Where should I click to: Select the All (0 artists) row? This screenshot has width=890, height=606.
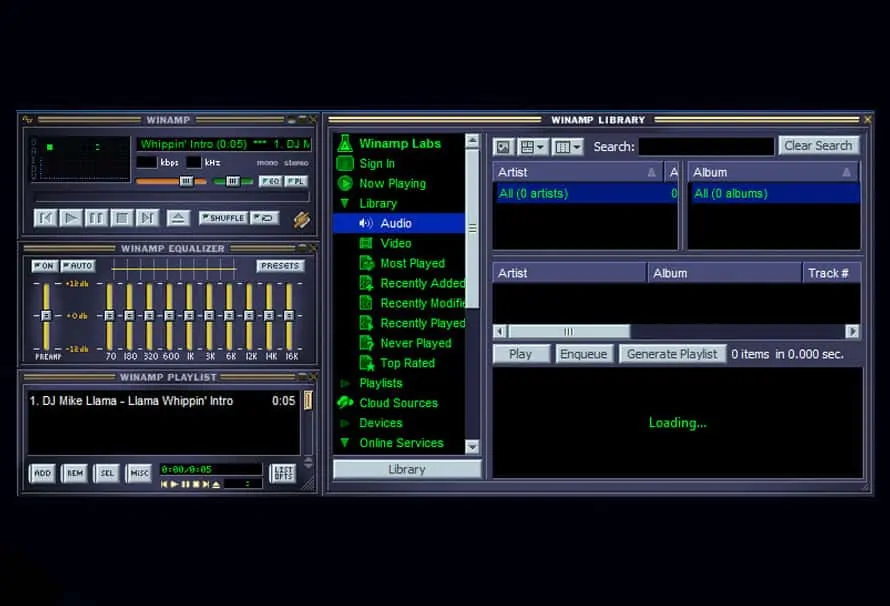pyautogui.click(x=585, y=193)
